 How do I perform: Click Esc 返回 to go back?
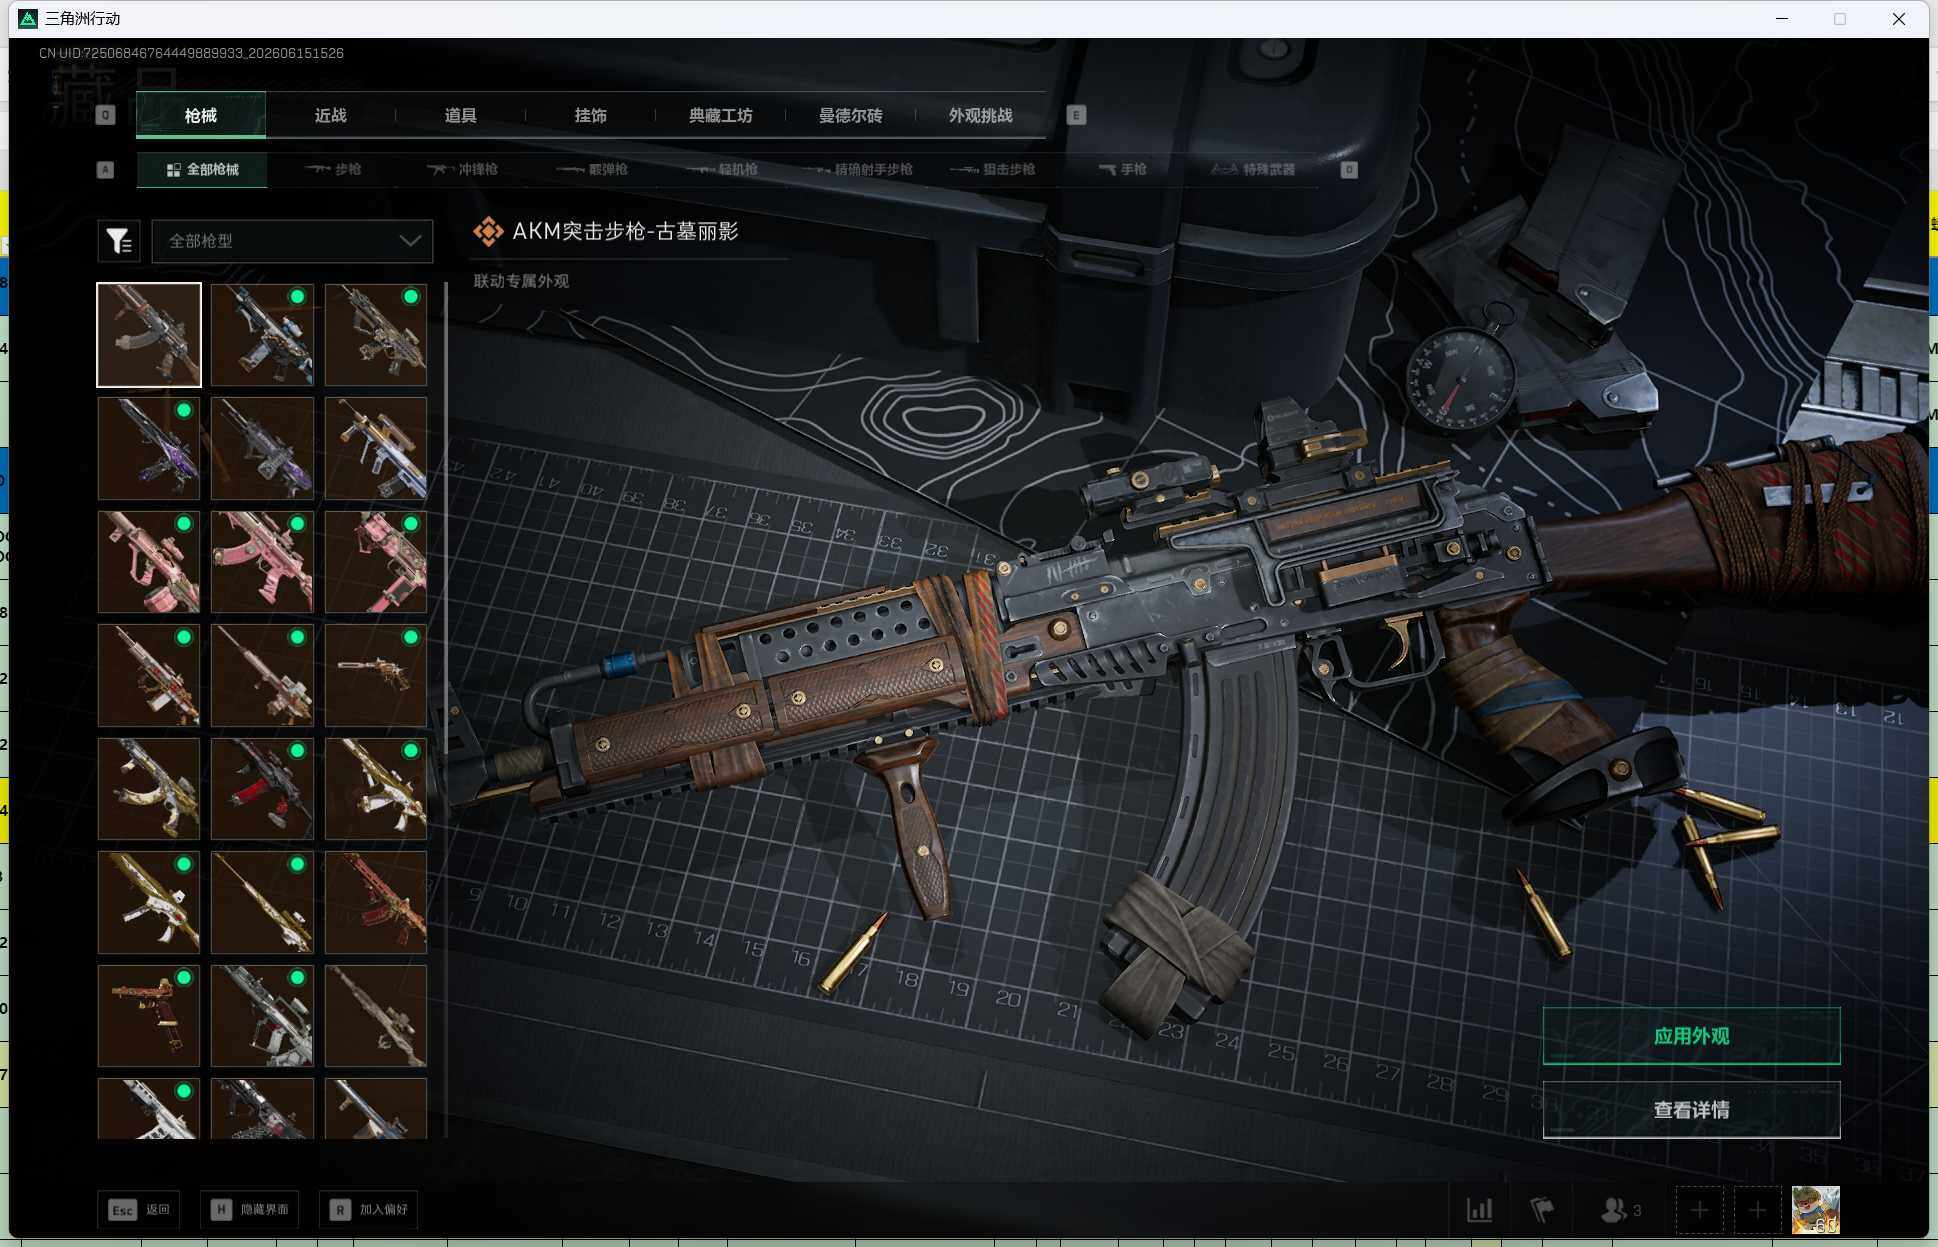139,1210
